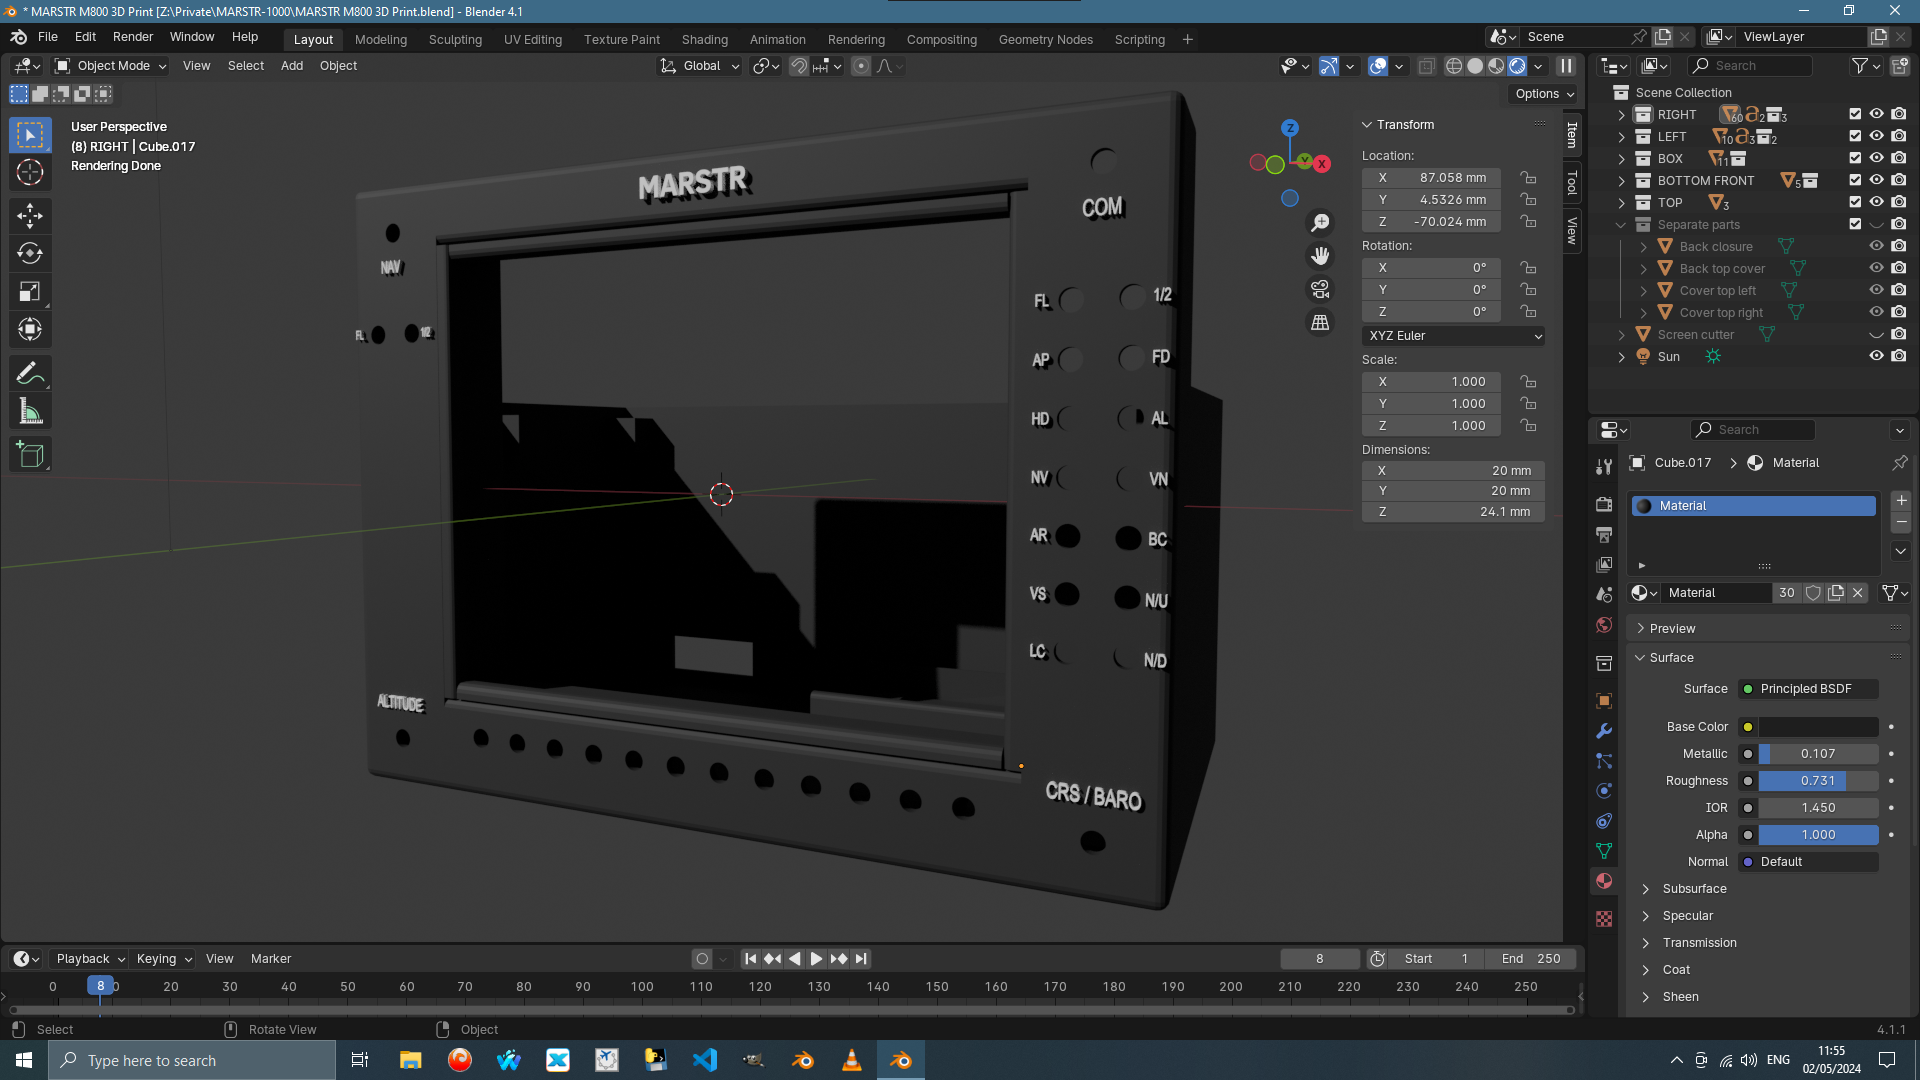This screenshot has height=1080, width=1920.
Task: Select the Add Cube tool
Action: coord(30,455)
